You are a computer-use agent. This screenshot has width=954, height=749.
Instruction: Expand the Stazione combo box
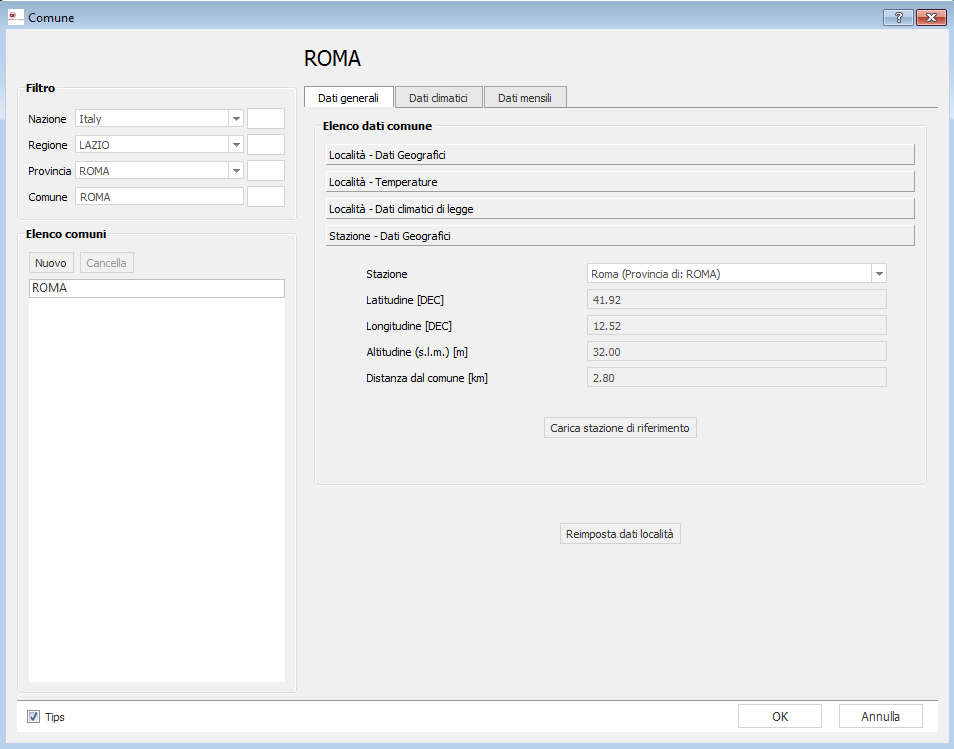878,274
